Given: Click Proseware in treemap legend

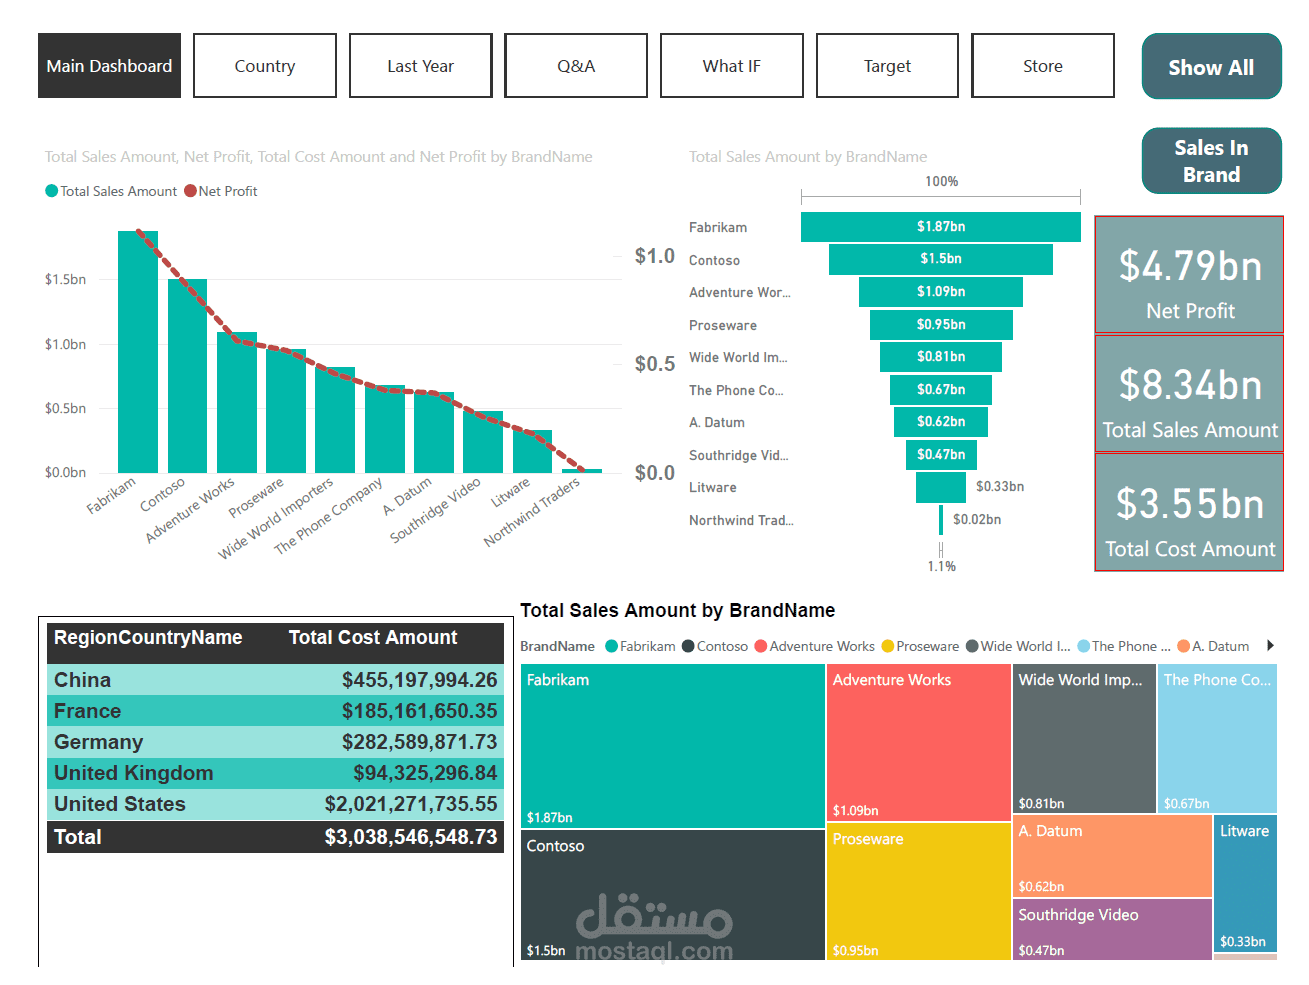Looking at the screenshot, I should pyautogui.click(x=920, y=646).
